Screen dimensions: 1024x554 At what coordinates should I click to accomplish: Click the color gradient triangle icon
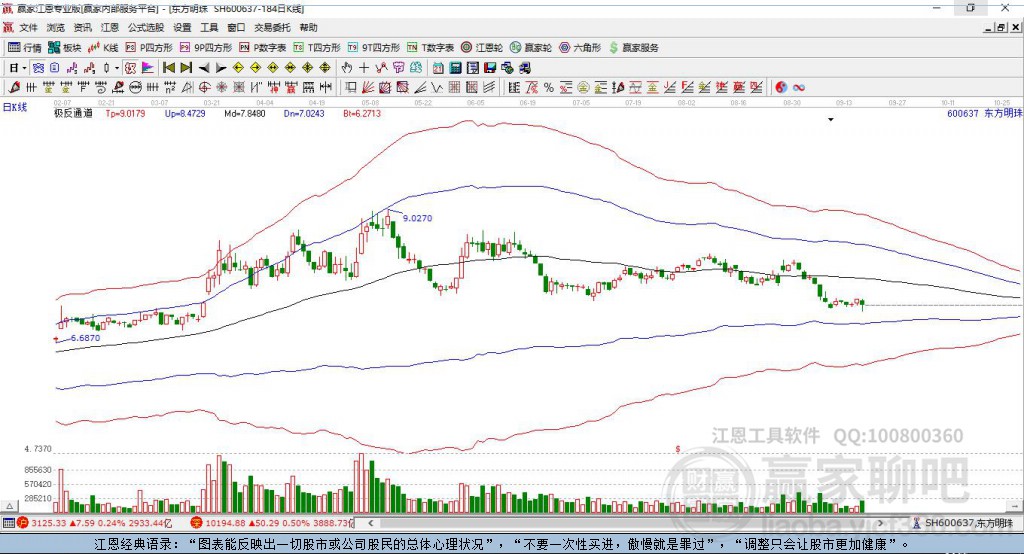(148, 68)
